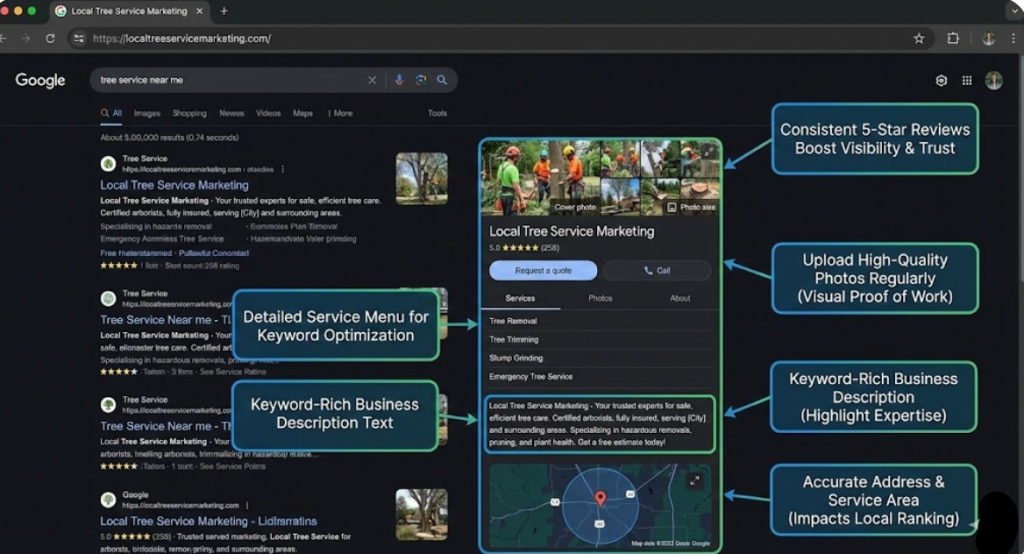Switch to Images results tab
Viewport: 1024px width, 554px height.
pos(147,113)
